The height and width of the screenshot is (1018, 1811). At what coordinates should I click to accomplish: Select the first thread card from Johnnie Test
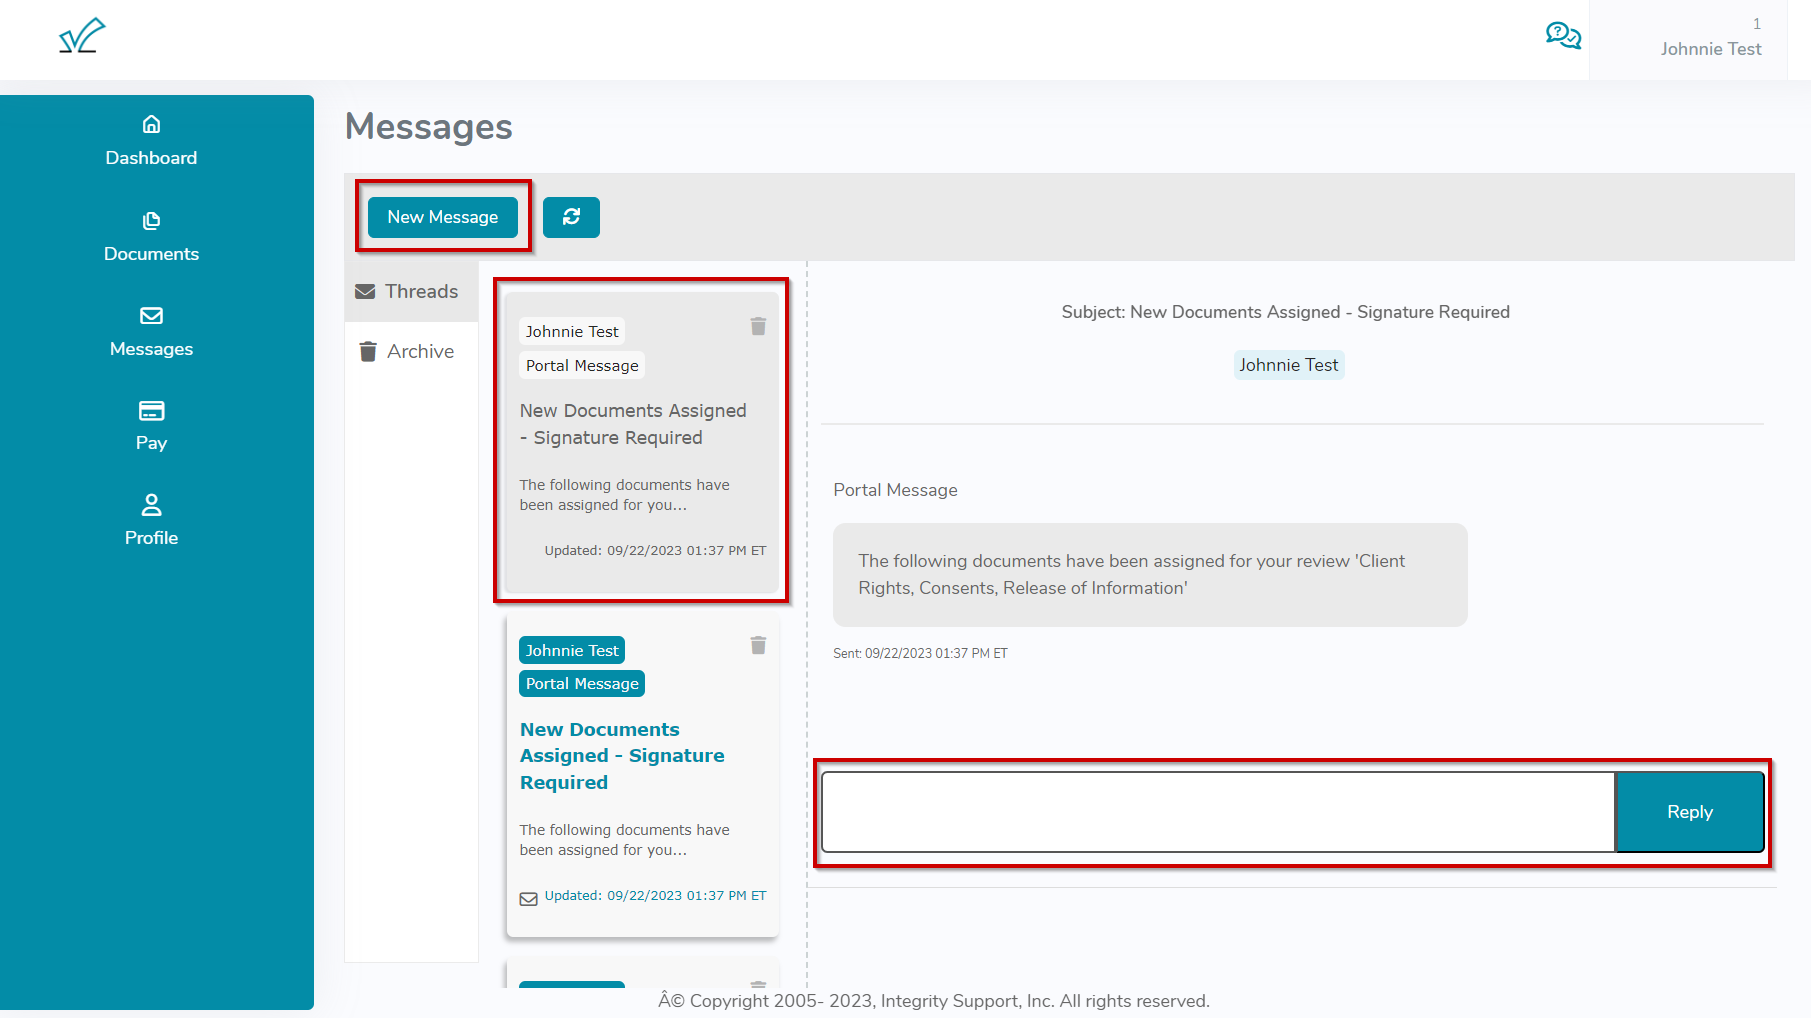[x=640, y=440]
